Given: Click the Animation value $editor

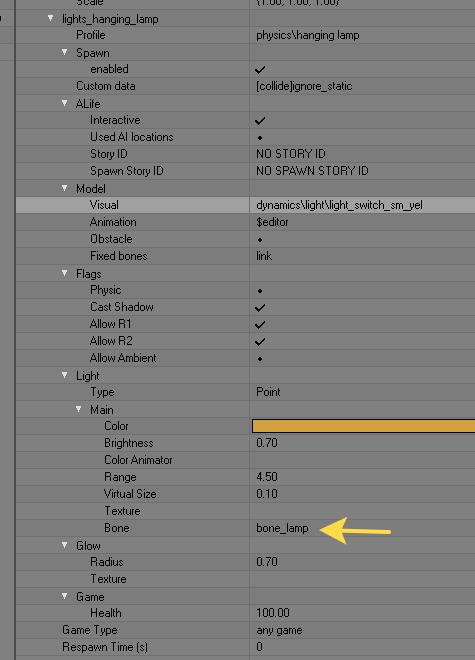Looking at the screenshot, I should 272,222.
